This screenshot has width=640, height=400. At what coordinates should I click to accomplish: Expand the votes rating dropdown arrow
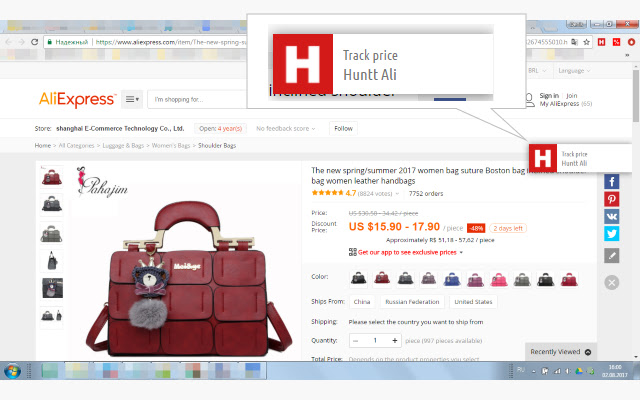click(x=397, y=194)
